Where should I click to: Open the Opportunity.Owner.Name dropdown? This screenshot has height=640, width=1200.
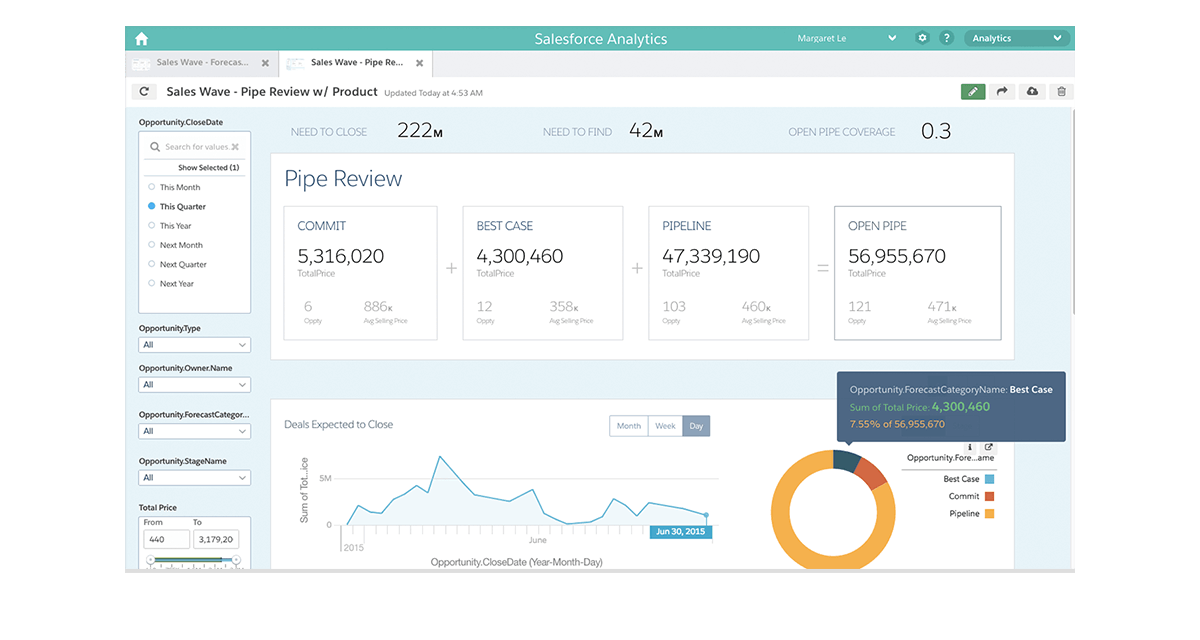pos(194,385)
